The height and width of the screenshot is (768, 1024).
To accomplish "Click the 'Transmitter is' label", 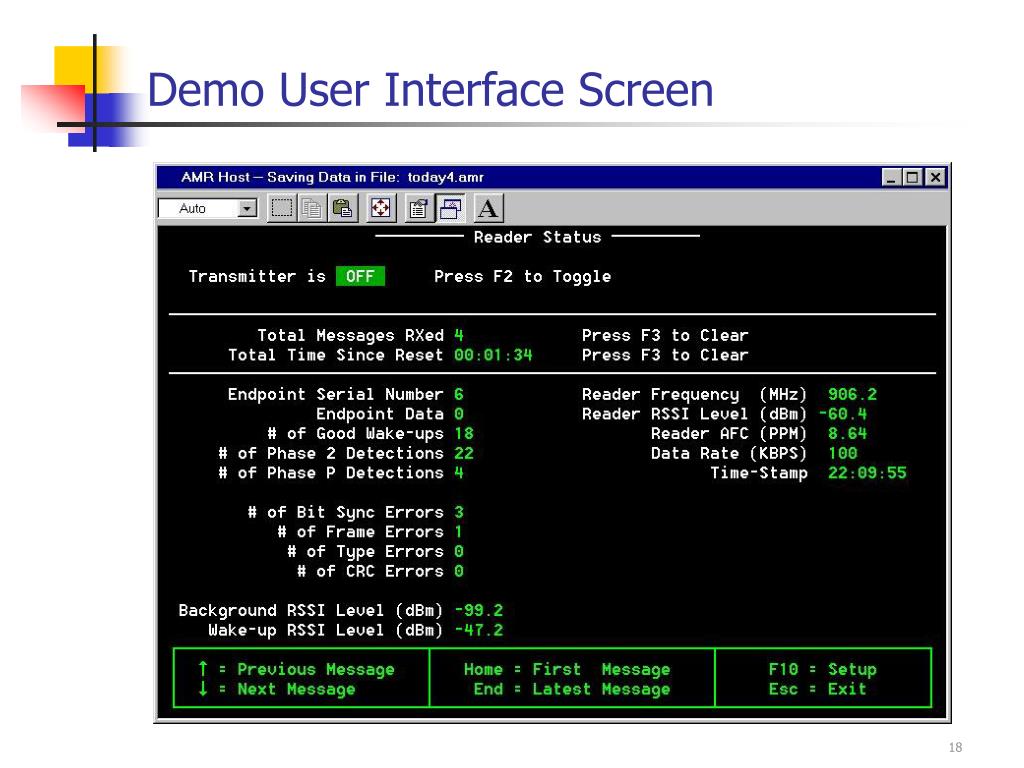I will pos(257,276).
